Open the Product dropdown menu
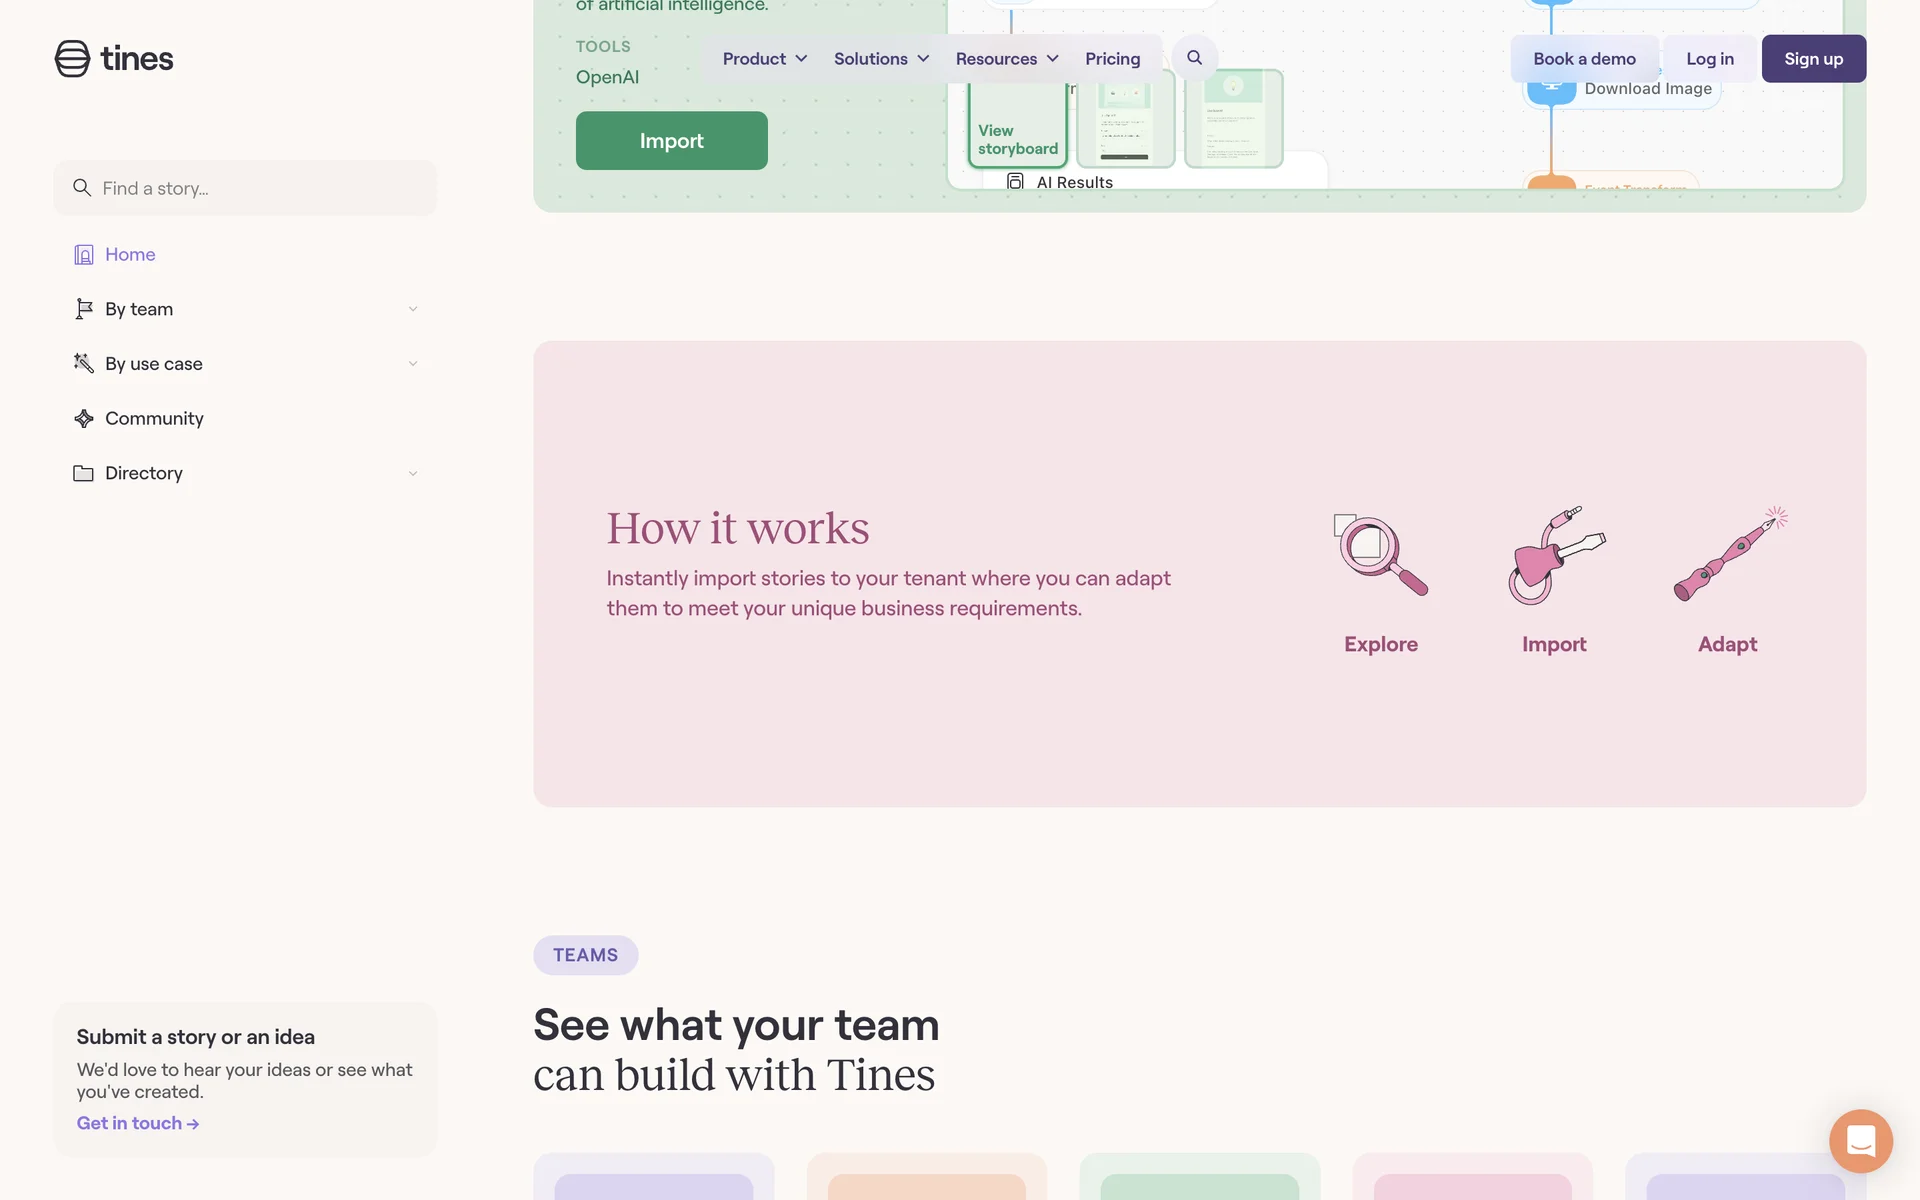Image resolution: width=1920 pixels, height=1200 pixels. point(765,59)
